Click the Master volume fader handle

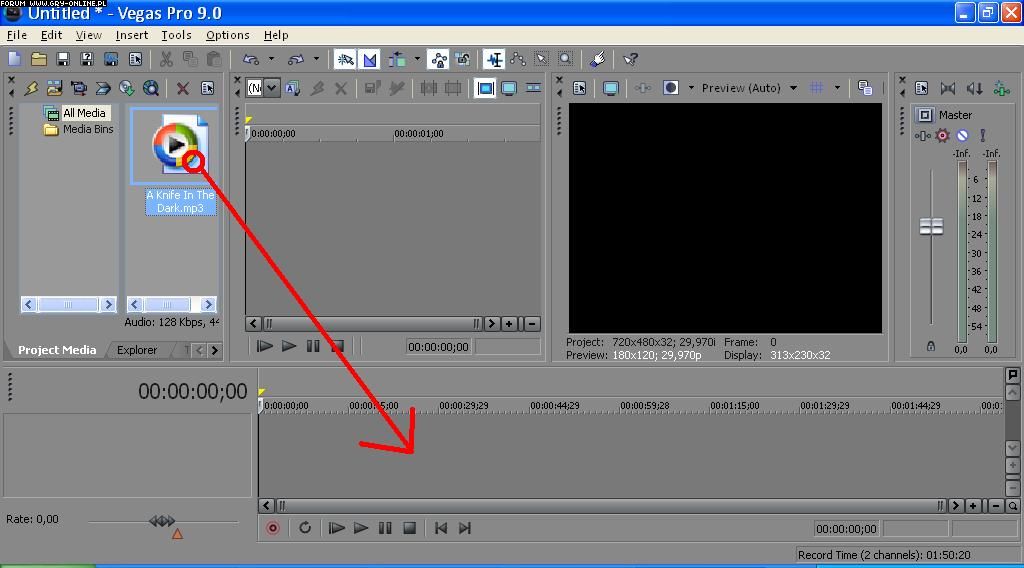tap(931, 227)
